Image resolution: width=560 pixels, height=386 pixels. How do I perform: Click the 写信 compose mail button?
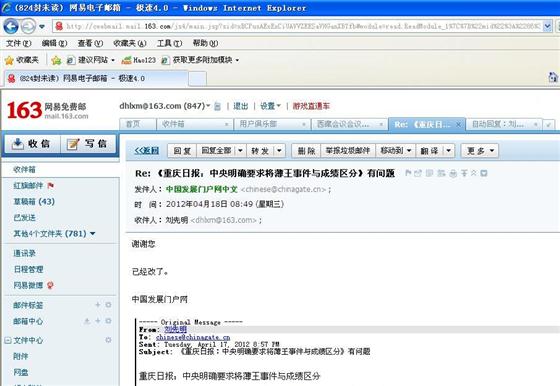pos(89,144)
